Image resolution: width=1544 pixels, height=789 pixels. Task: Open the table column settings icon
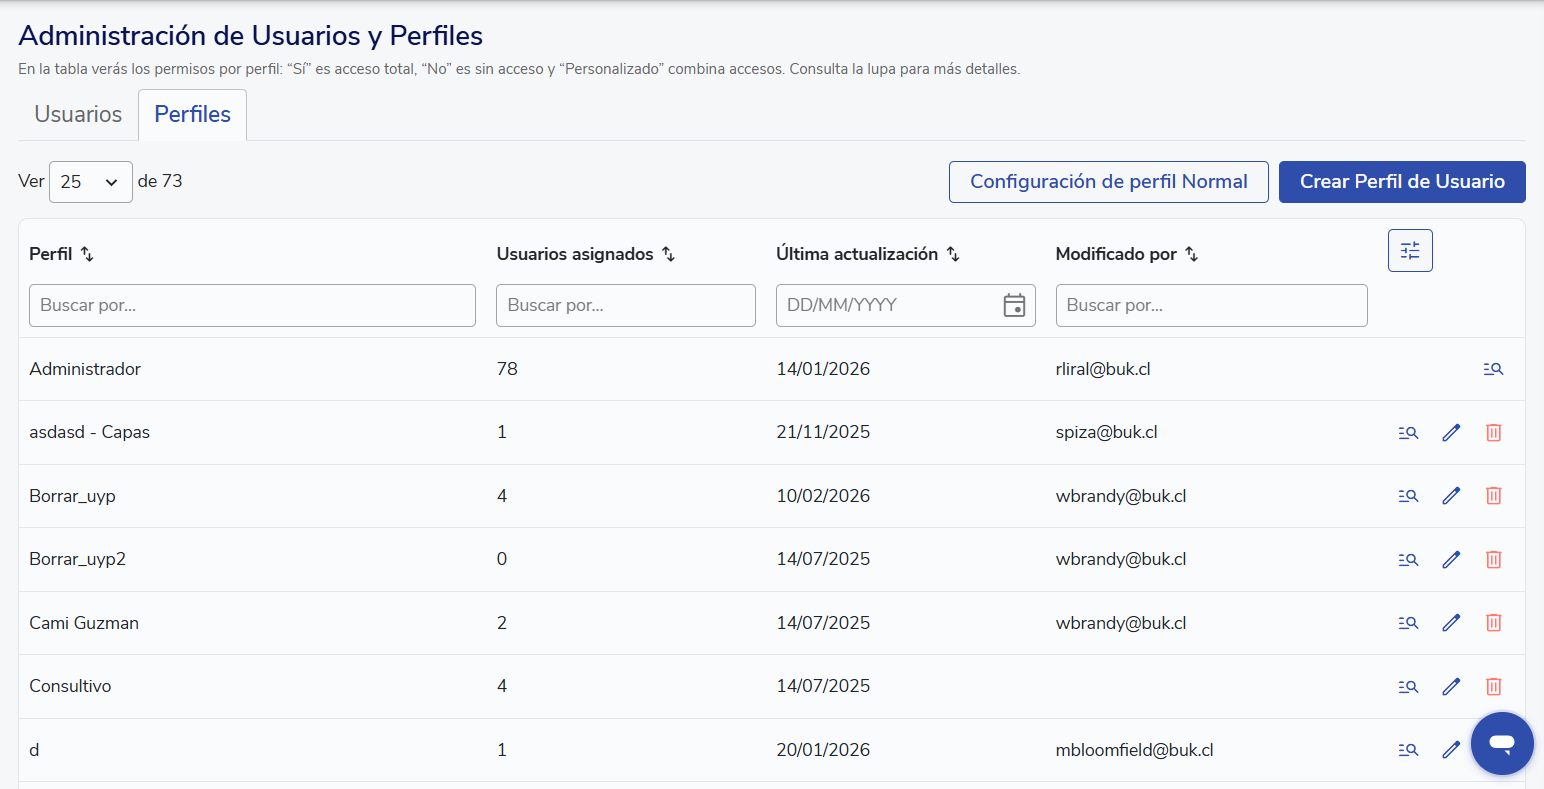tap(1410, 251)
